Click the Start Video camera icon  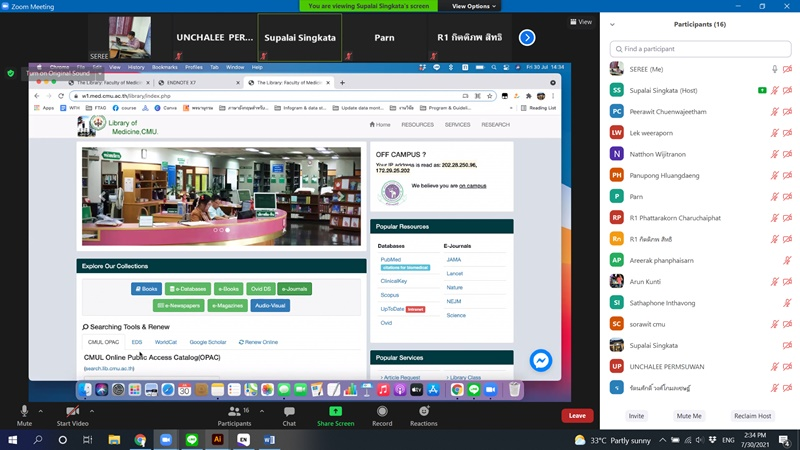pyautogui.click(x=72, y=411)
